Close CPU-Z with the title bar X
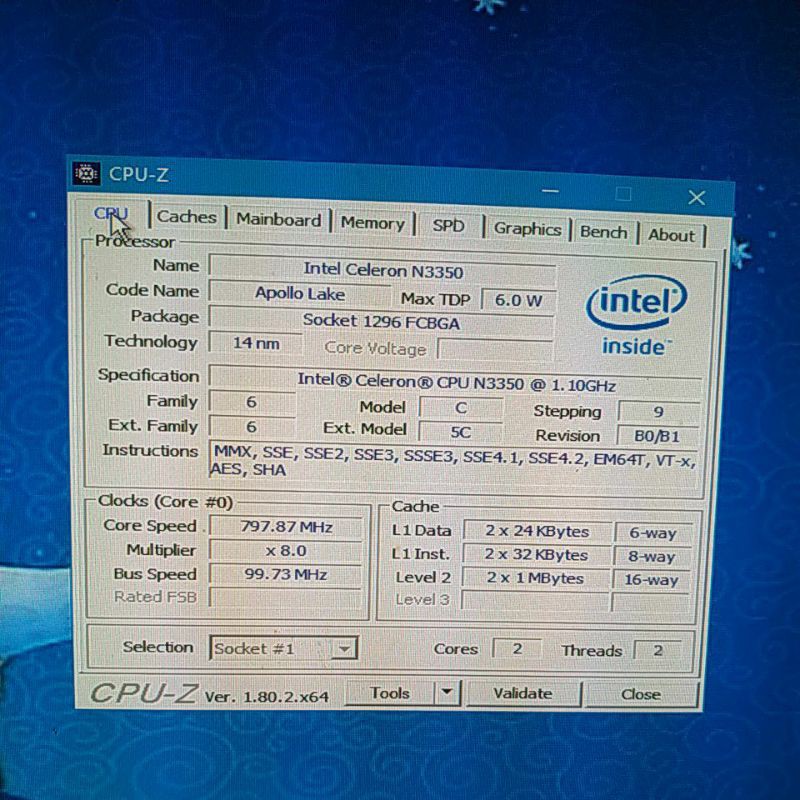Viewport: 800px width, 800px height. pos(696,197)
